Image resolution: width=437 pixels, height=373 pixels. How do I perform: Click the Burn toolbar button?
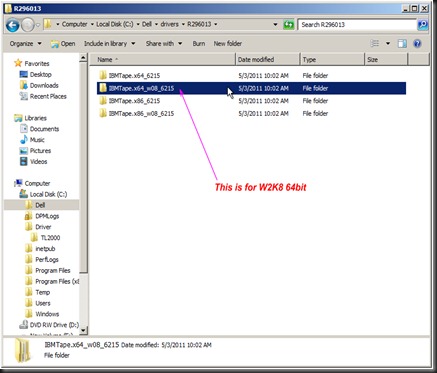(x=199, y=44)
